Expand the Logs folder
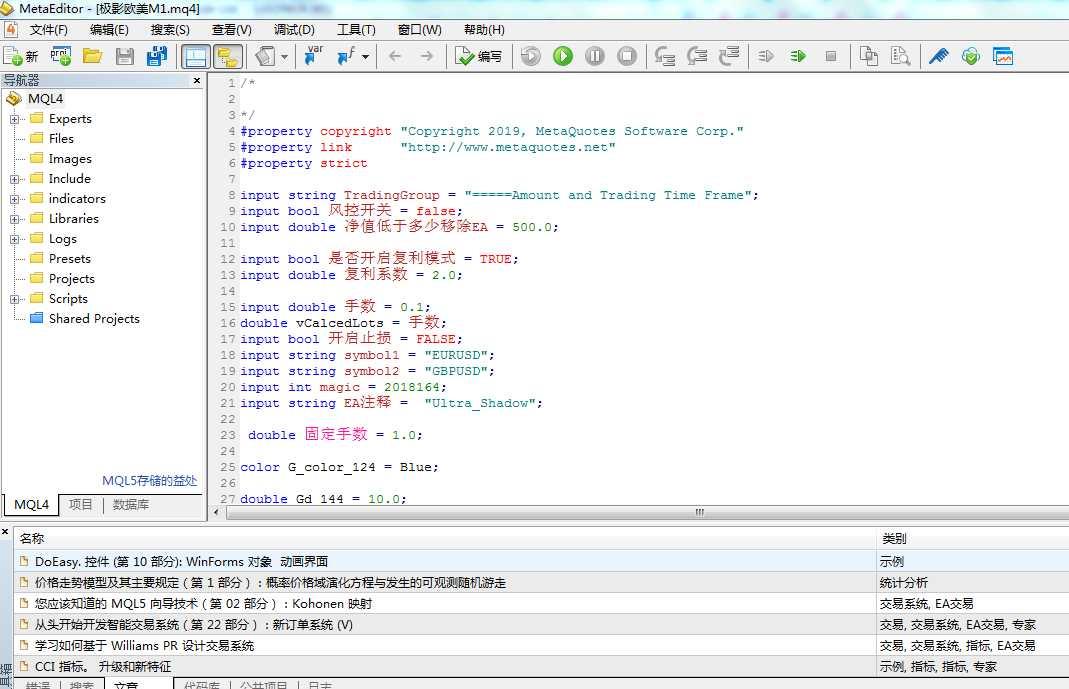1069x689 pixels. coord(14,239)
